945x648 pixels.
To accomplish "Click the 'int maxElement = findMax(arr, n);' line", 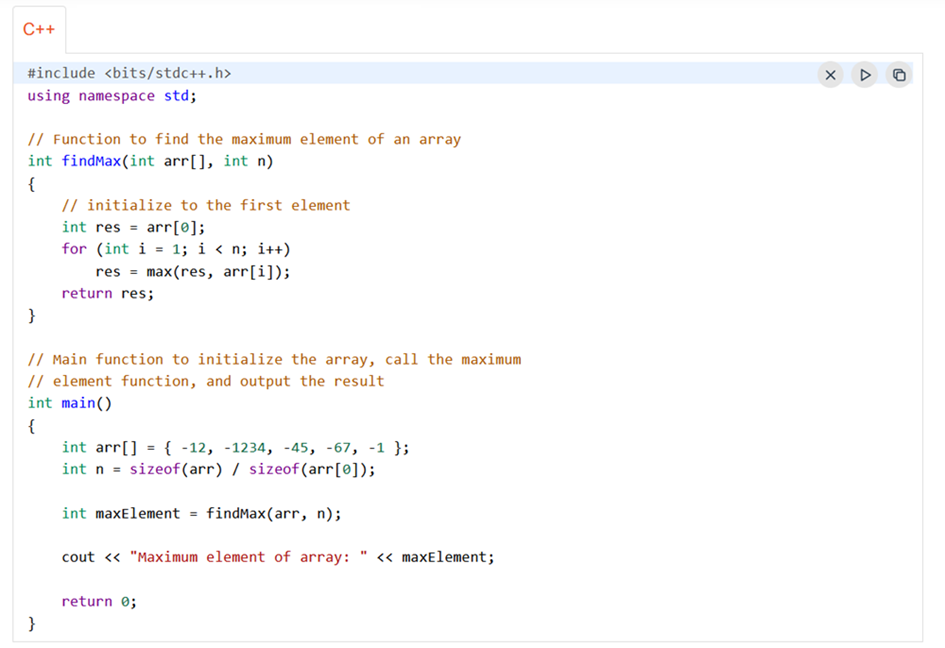I will pyautogui.click(x=201, y=513).
